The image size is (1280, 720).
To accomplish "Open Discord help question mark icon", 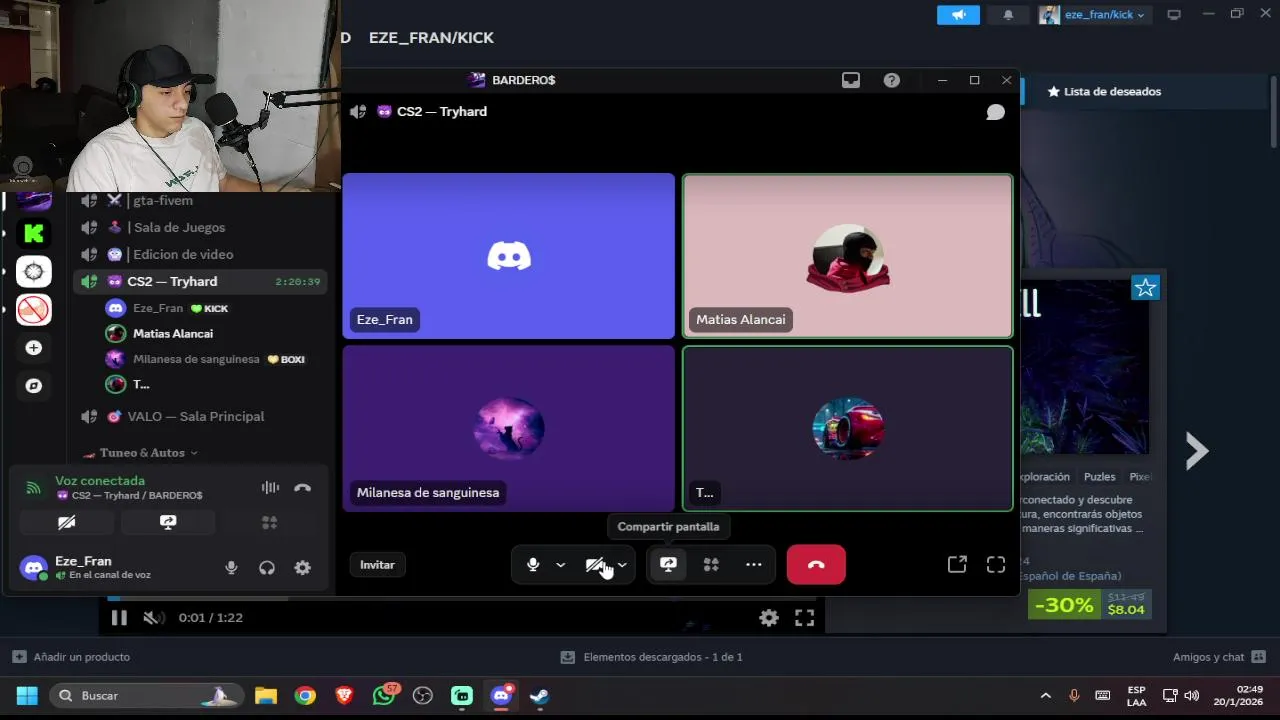I will pyautogui.click(x=892, y=80).
